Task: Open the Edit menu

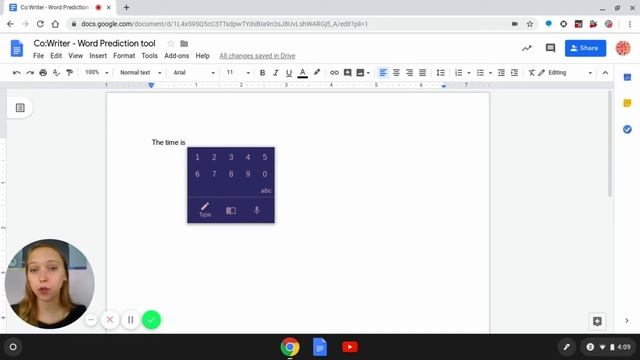Action: 56,56
